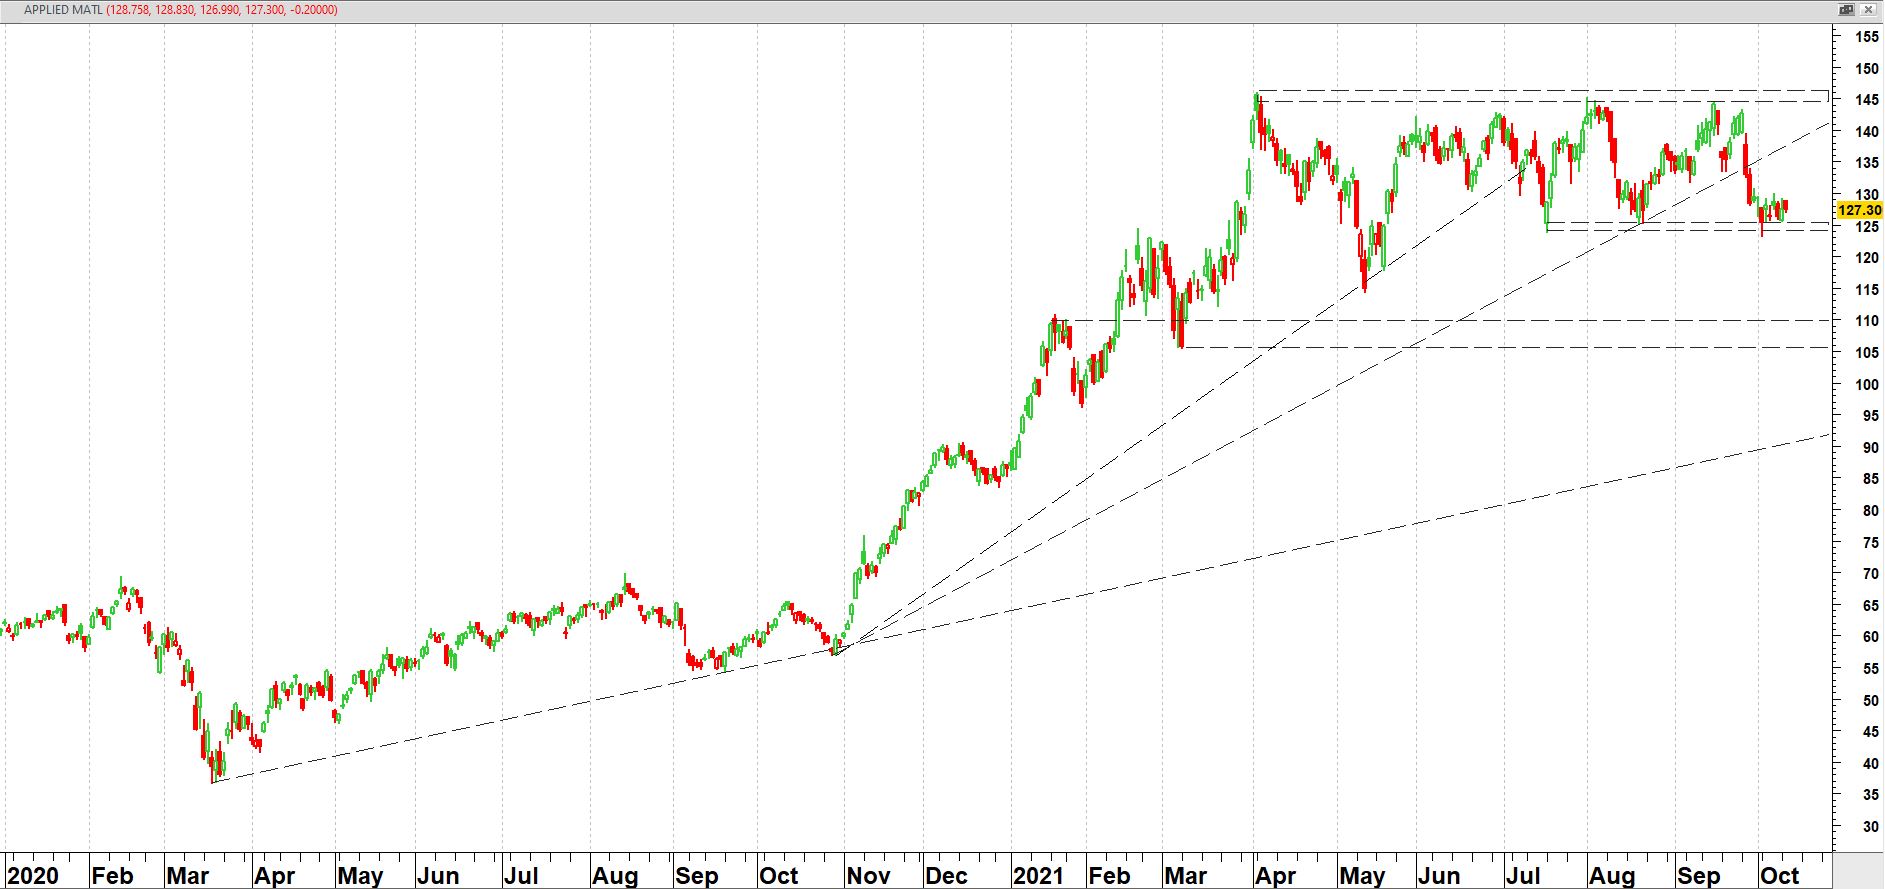
Task: Click the 2021 year label on time axis
Action: (x=1038, y=876)
